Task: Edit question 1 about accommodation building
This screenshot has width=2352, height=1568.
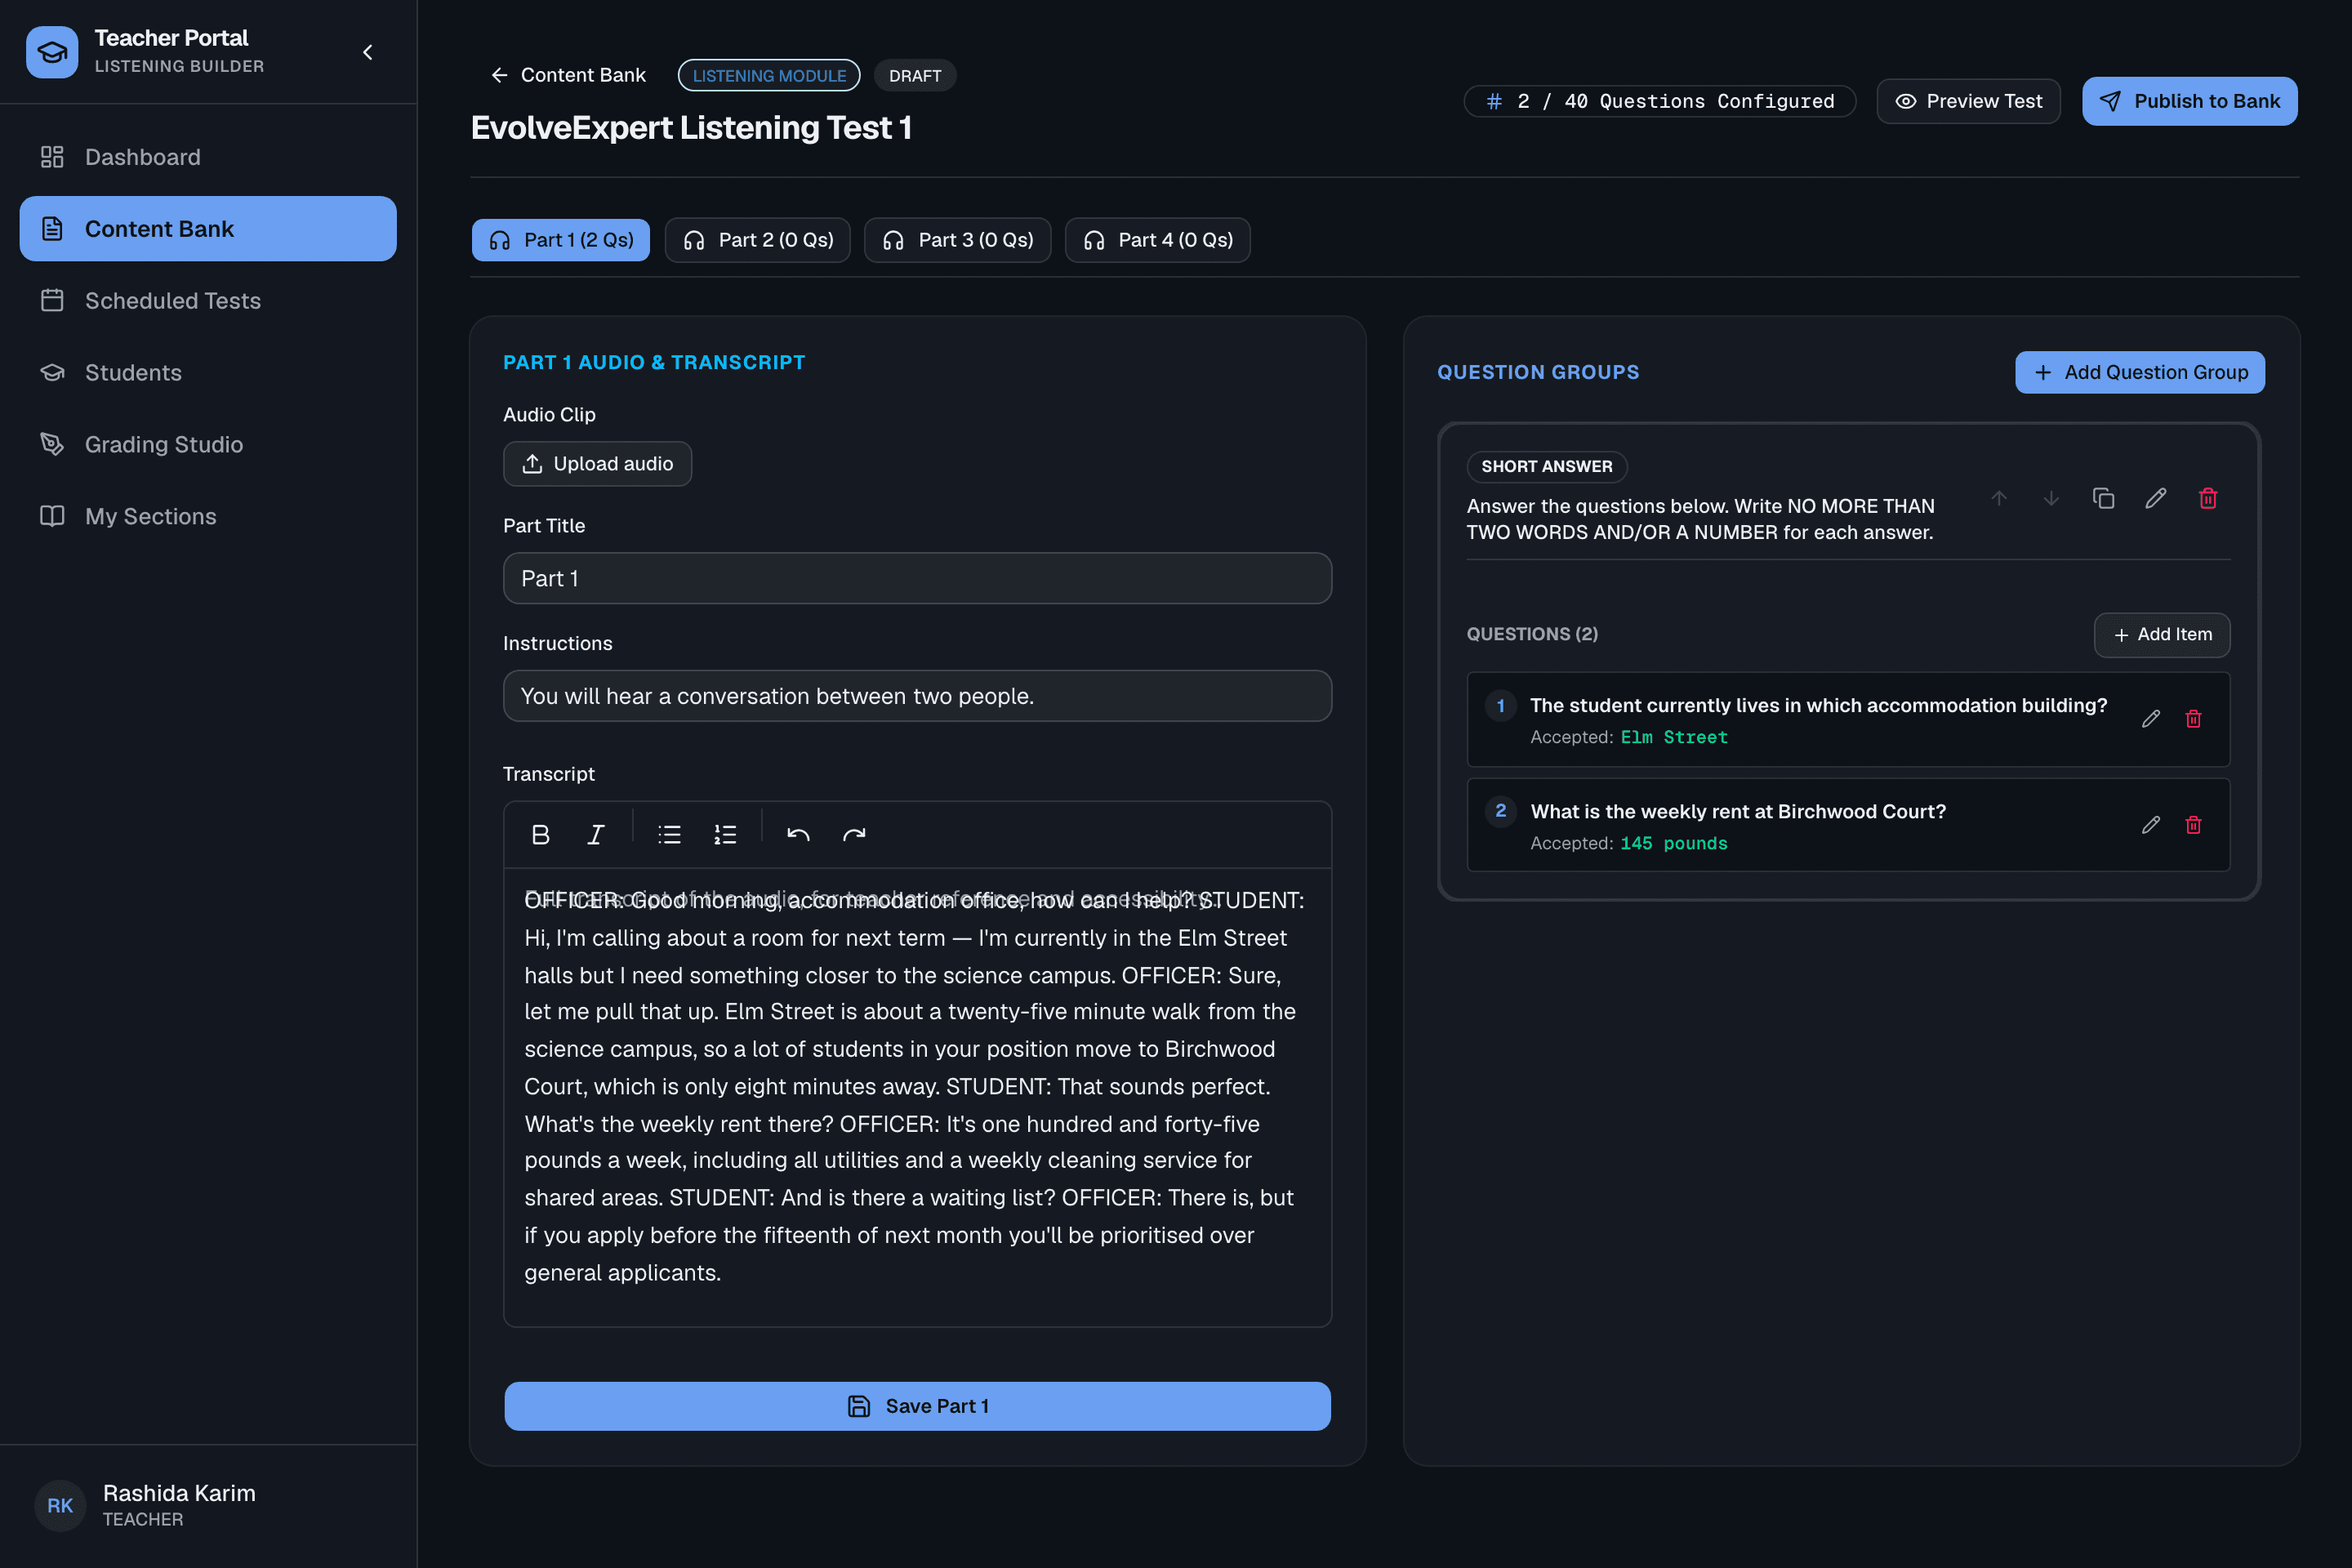Action: click(x=2151, y=719)
